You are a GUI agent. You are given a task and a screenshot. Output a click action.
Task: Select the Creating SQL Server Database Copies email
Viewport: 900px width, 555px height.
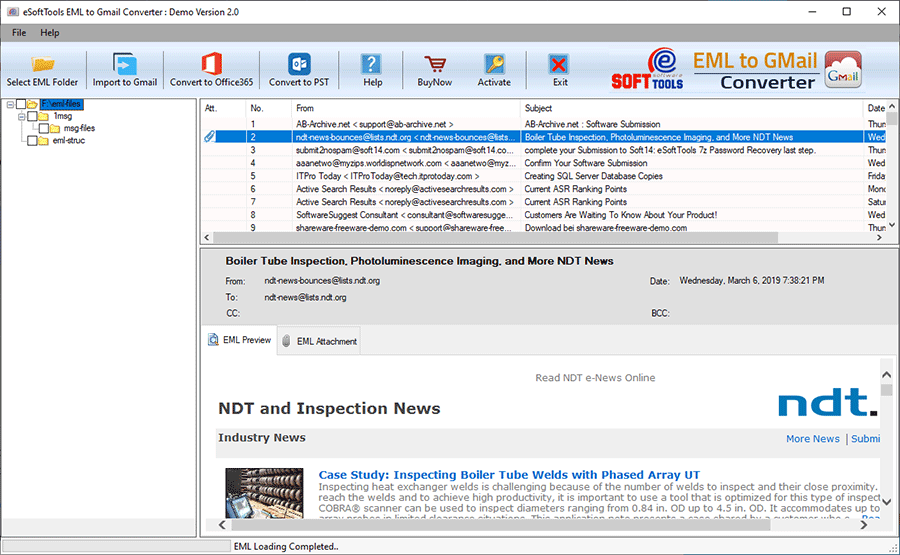tap(543, 176)
